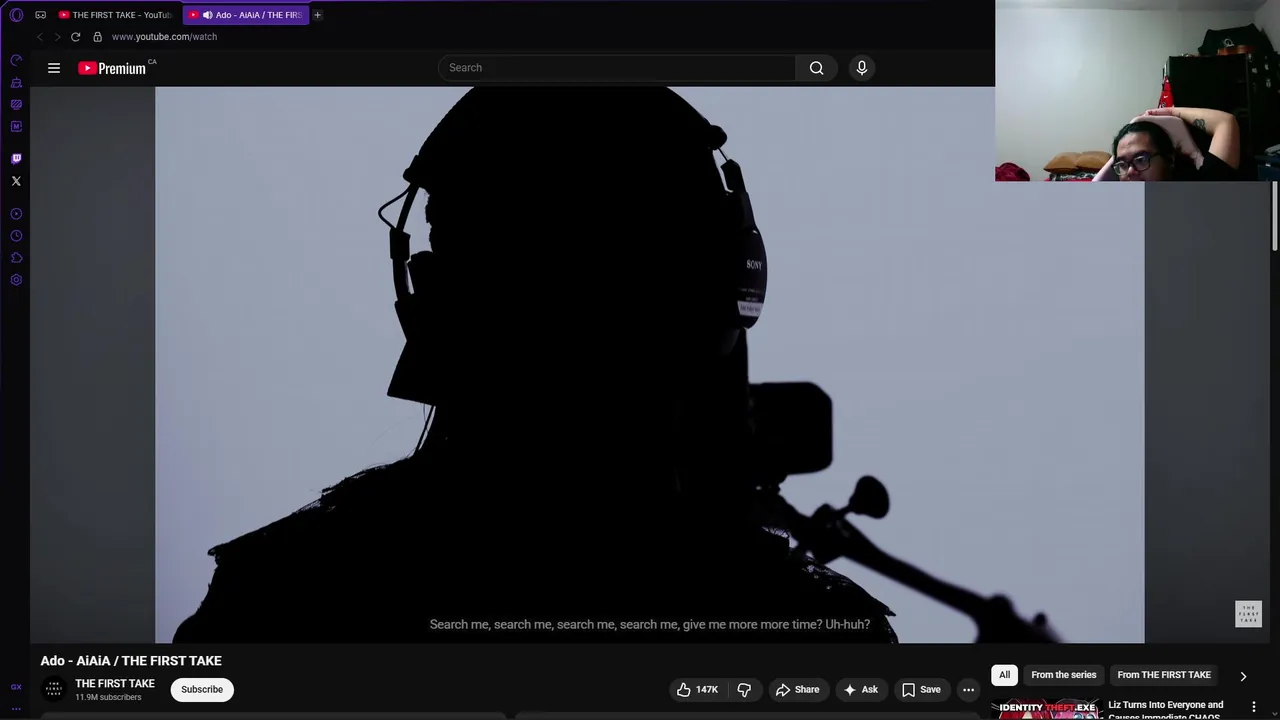Open Liz Turns Into Everyone thumbnail
1280x720 pixels.
(1047, 708)
